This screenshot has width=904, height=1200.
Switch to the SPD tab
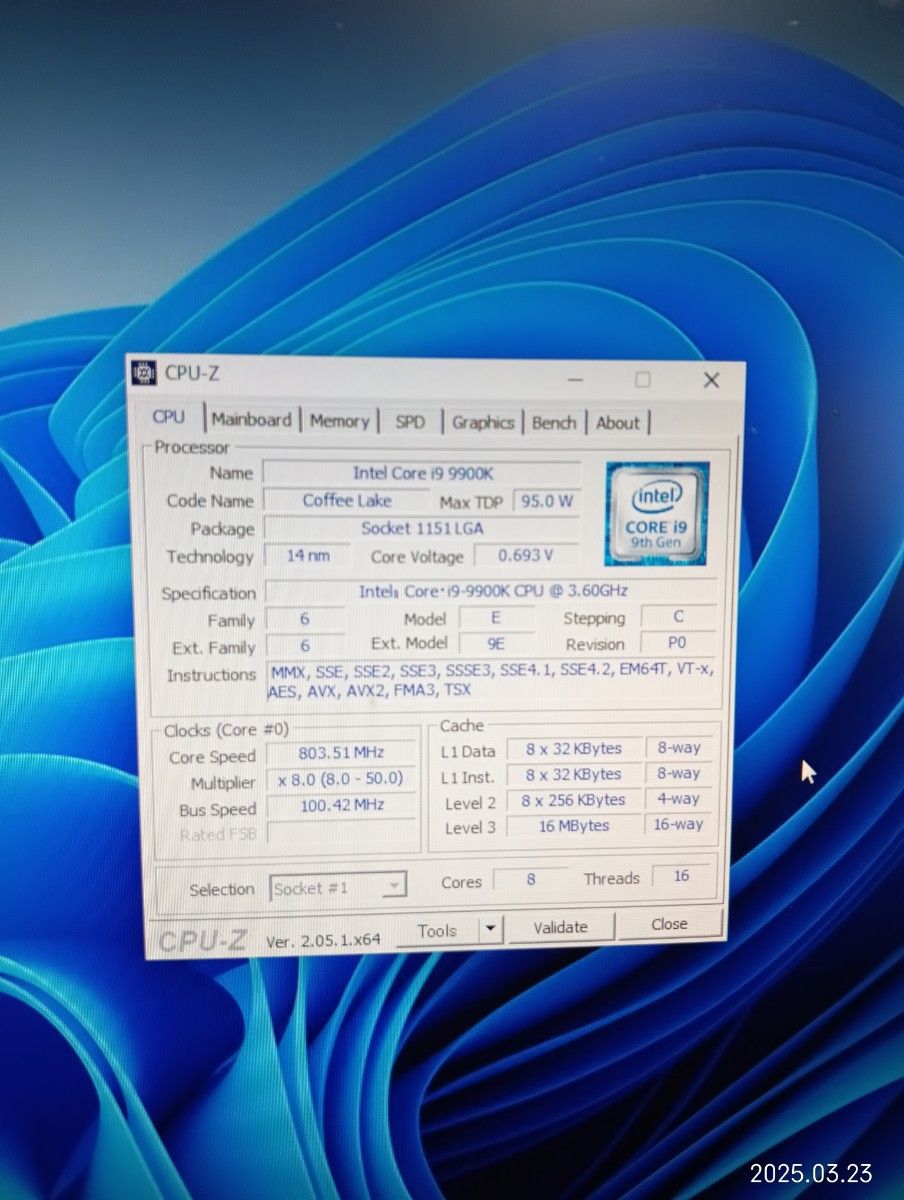(x=410, y=422)
